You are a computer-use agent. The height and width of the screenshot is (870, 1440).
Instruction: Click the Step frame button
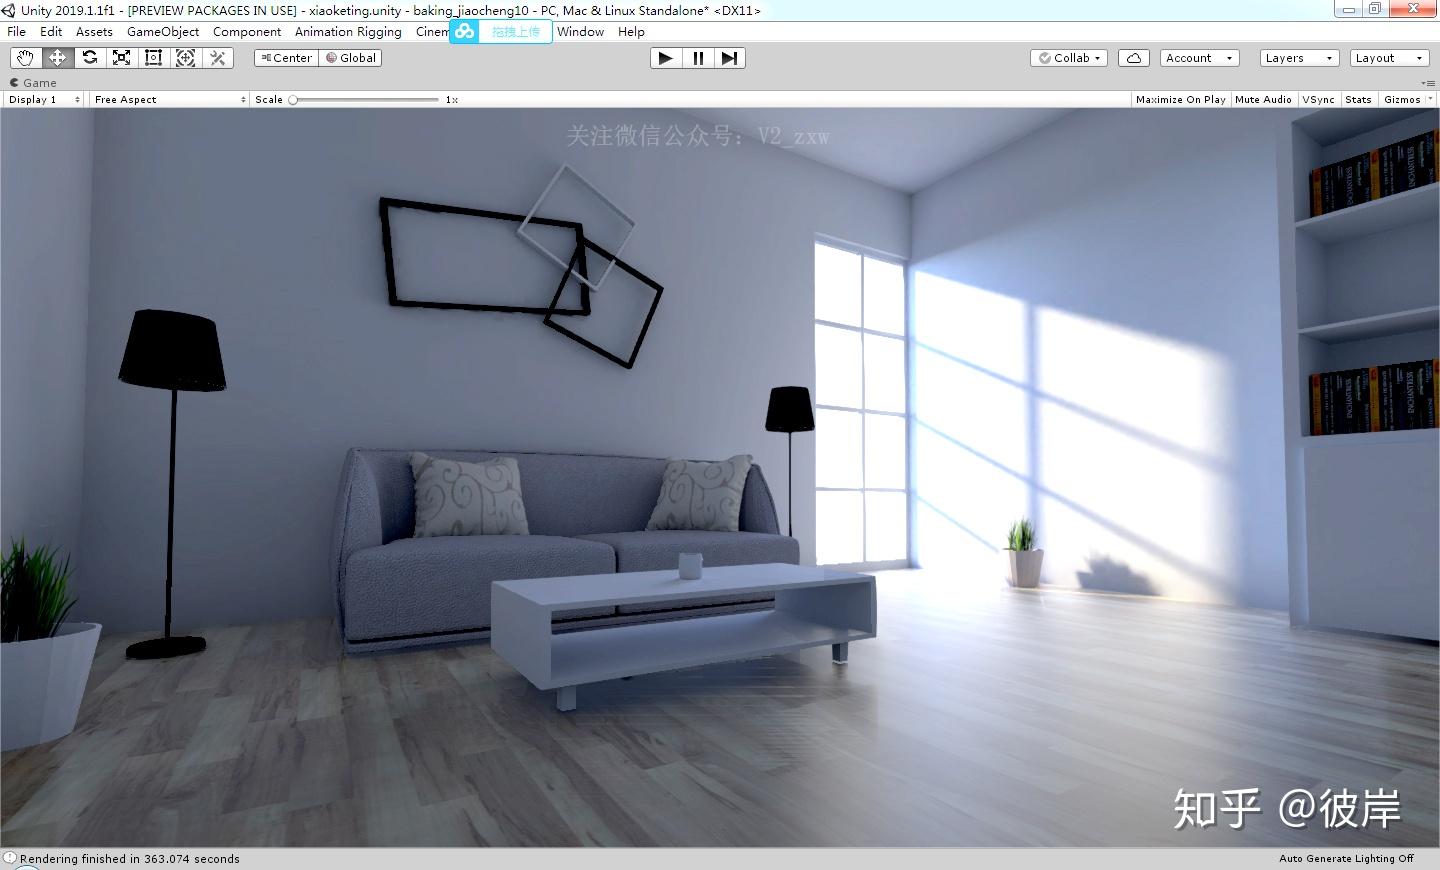click(x=729, y=58)
